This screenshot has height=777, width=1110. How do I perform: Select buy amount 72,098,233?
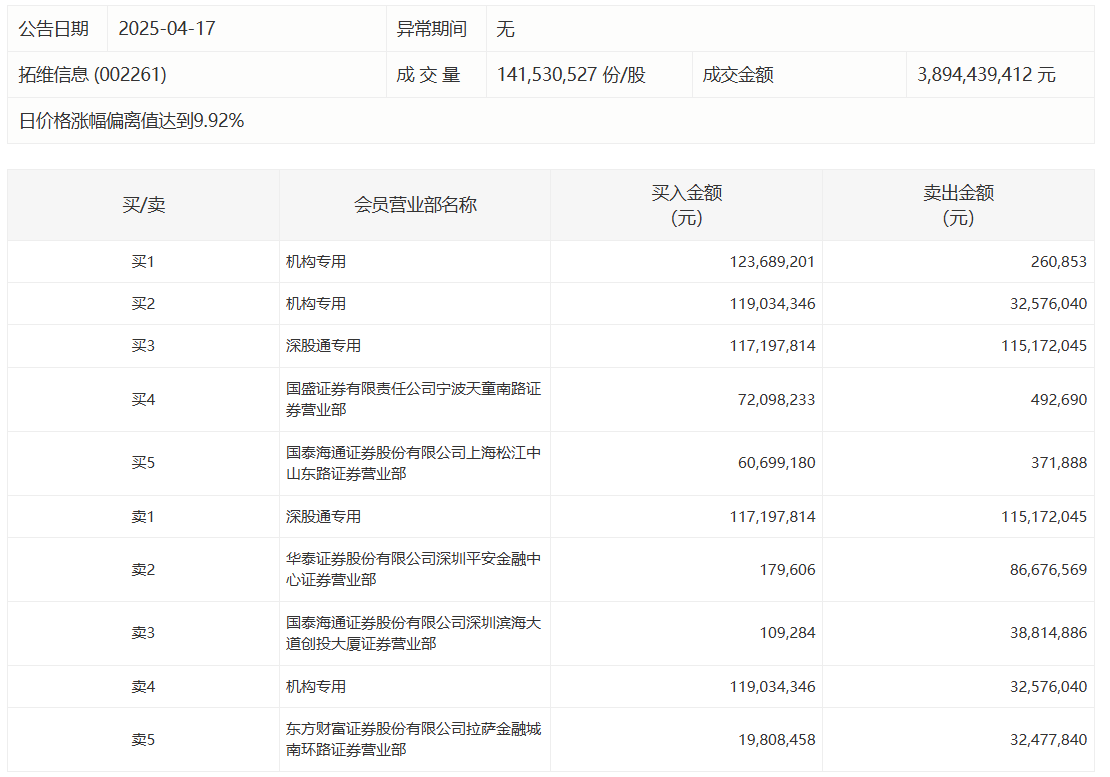(x=777, y=400)
